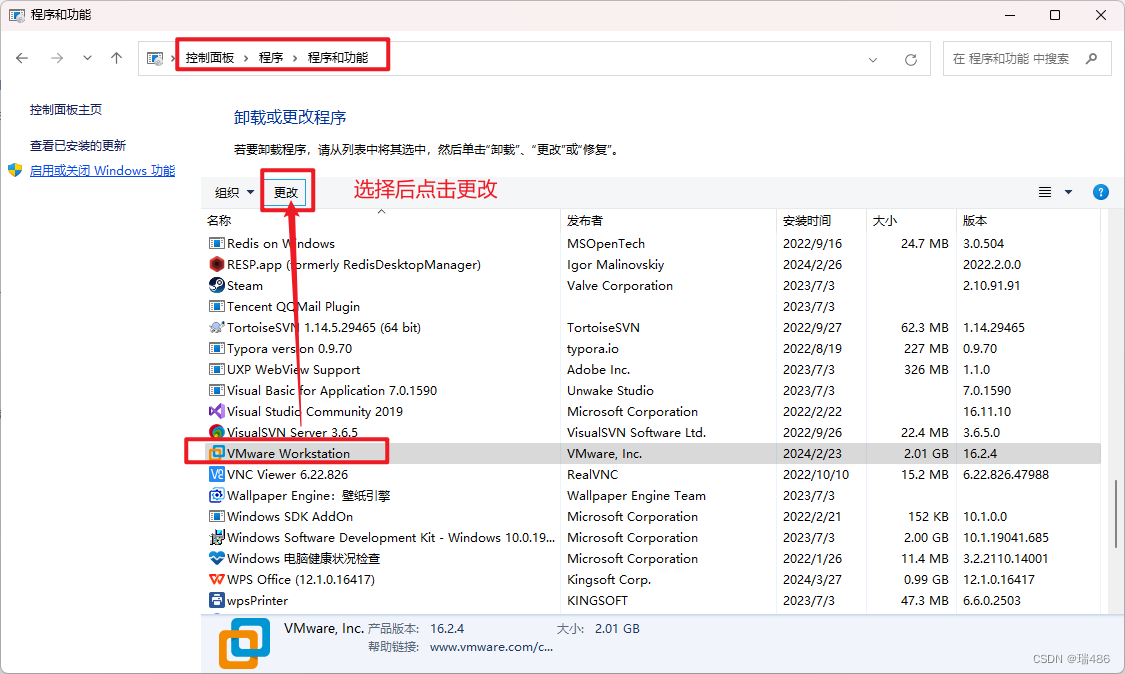
Task: Click the window title bar icon
Action: pos(17,15)
